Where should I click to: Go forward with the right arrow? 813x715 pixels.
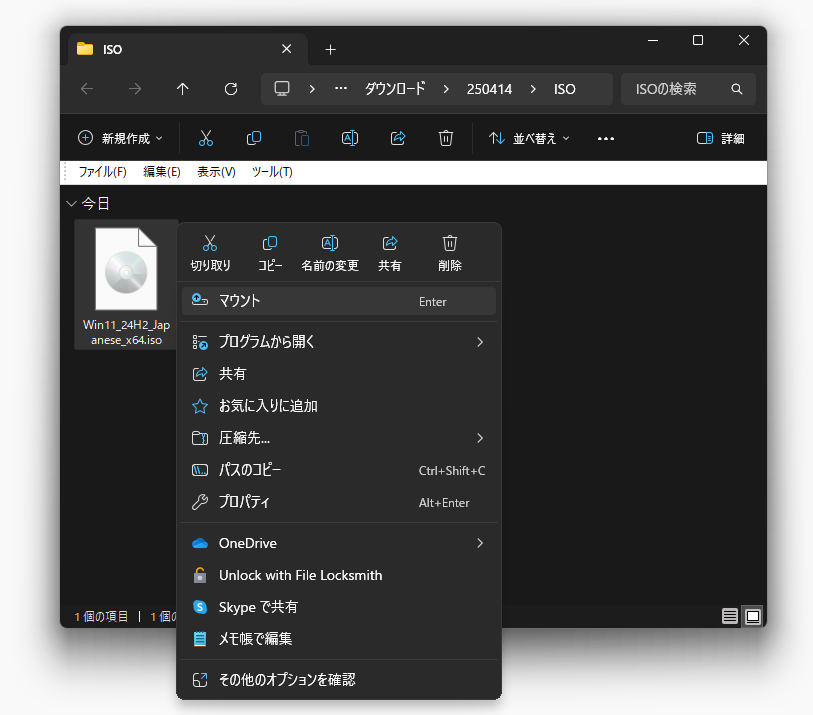pos(135,89)
